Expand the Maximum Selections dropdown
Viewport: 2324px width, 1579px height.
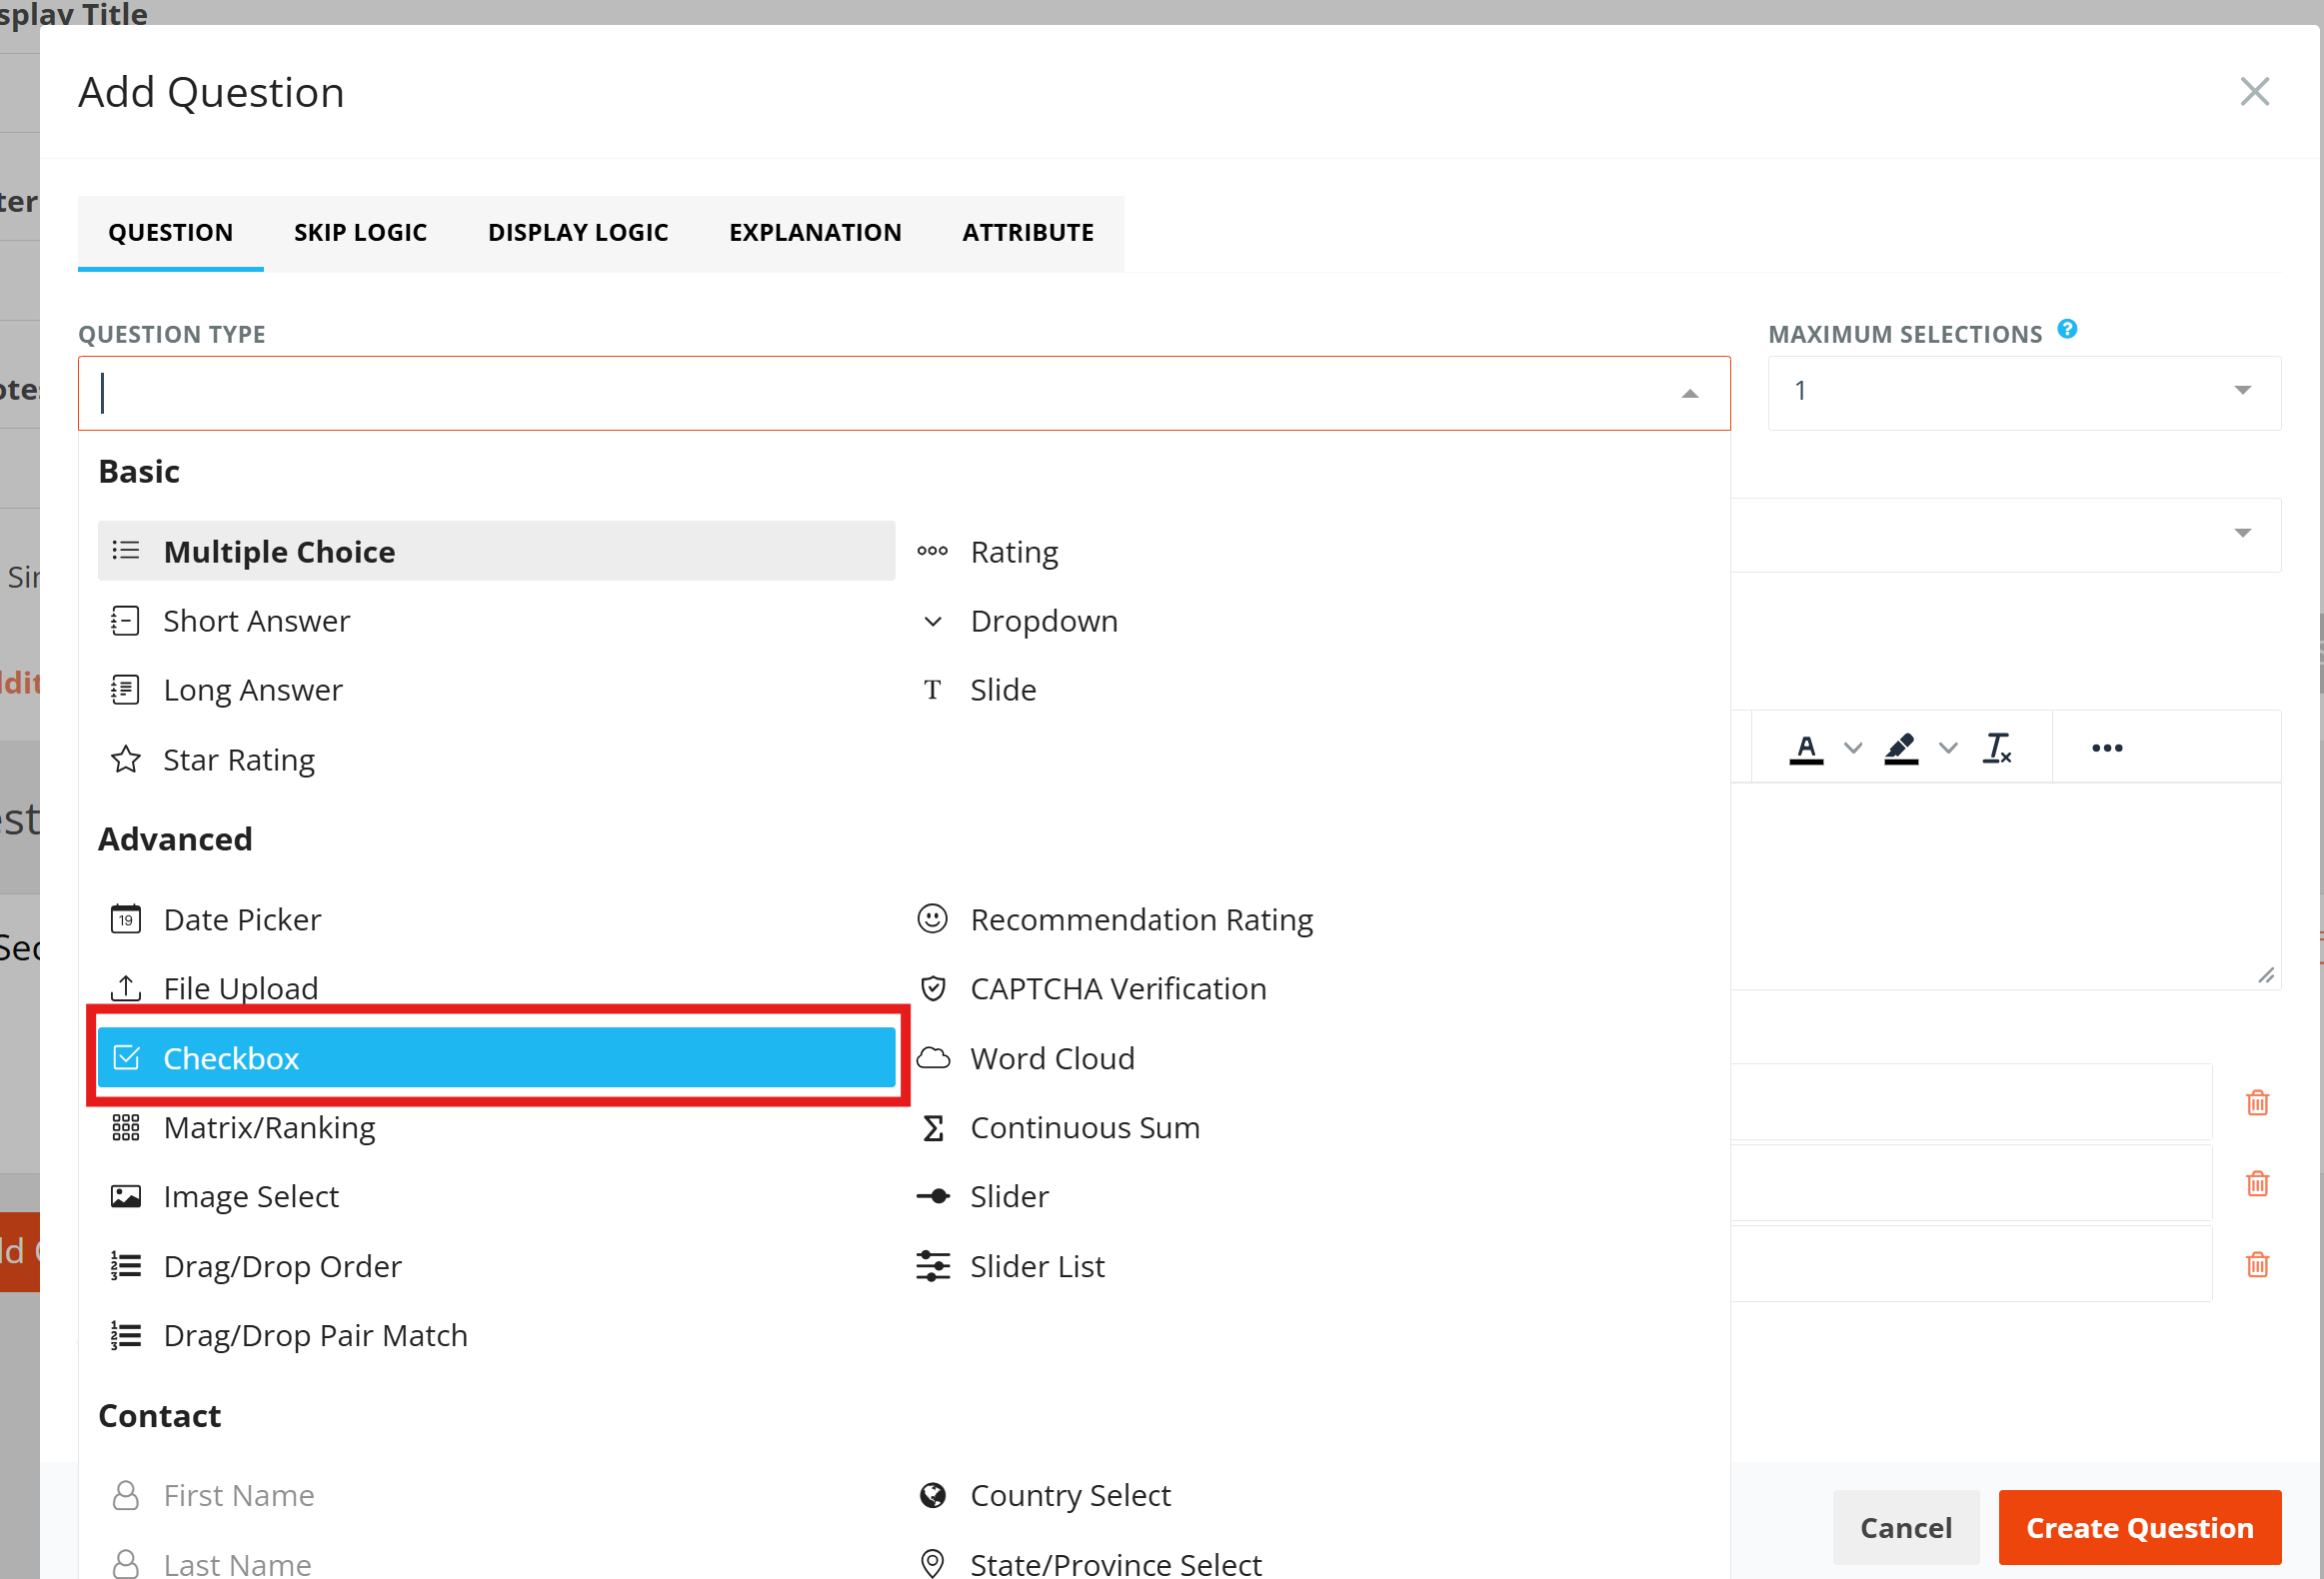click(2024, 392)
